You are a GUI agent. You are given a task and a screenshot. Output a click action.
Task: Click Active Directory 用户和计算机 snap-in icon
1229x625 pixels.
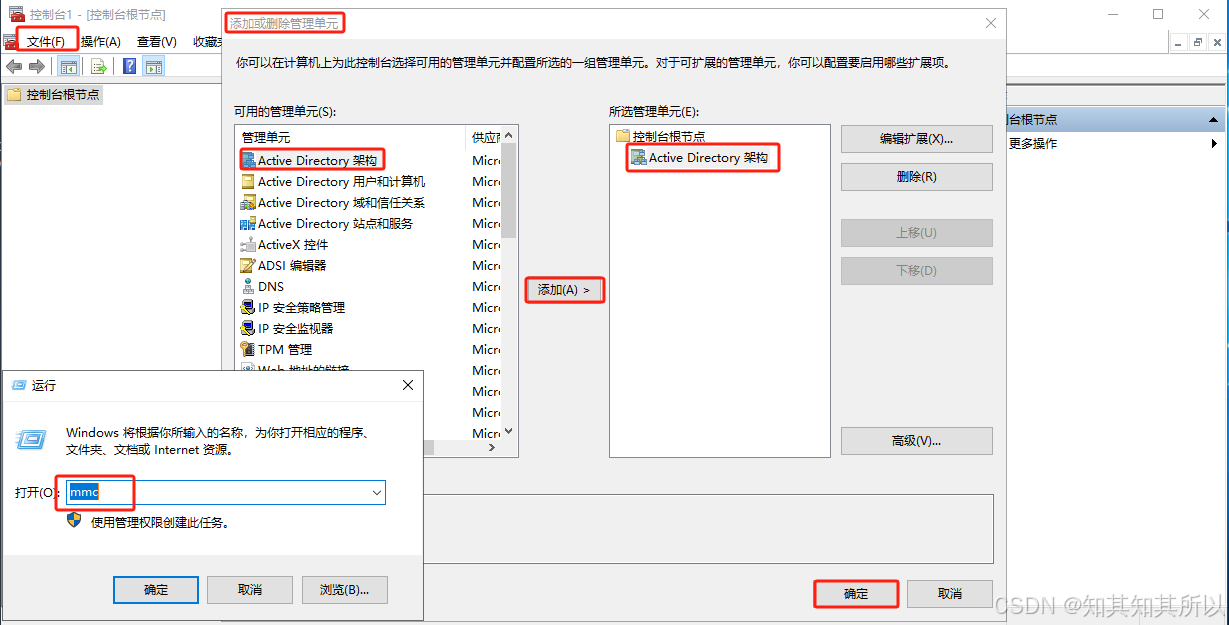click(248, 182)
